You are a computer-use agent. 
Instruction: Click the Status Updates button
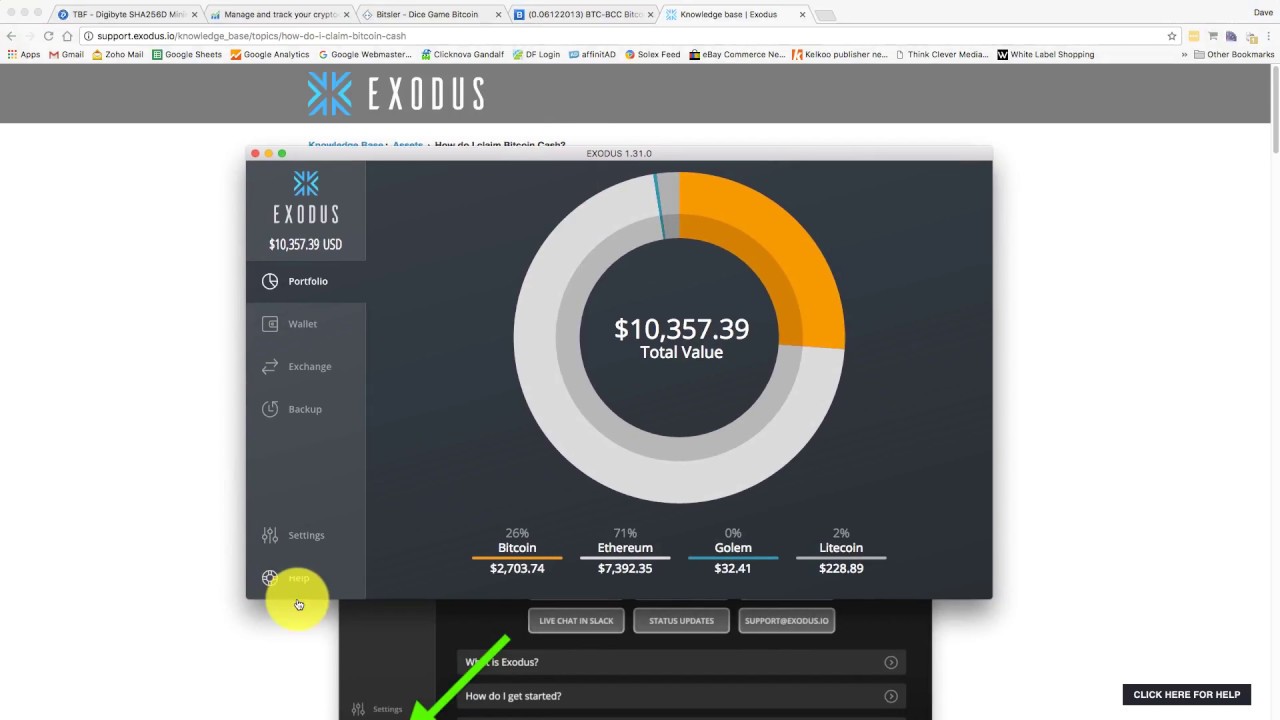click(681, 621)
